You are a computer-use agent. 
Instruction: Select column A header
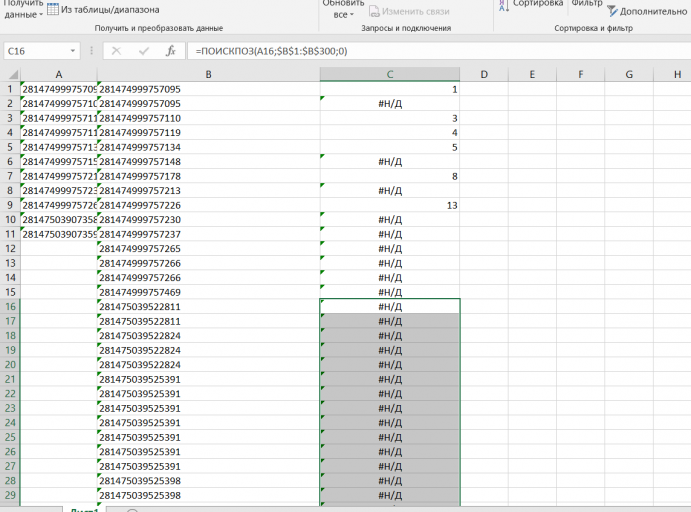tap(59, 74)
